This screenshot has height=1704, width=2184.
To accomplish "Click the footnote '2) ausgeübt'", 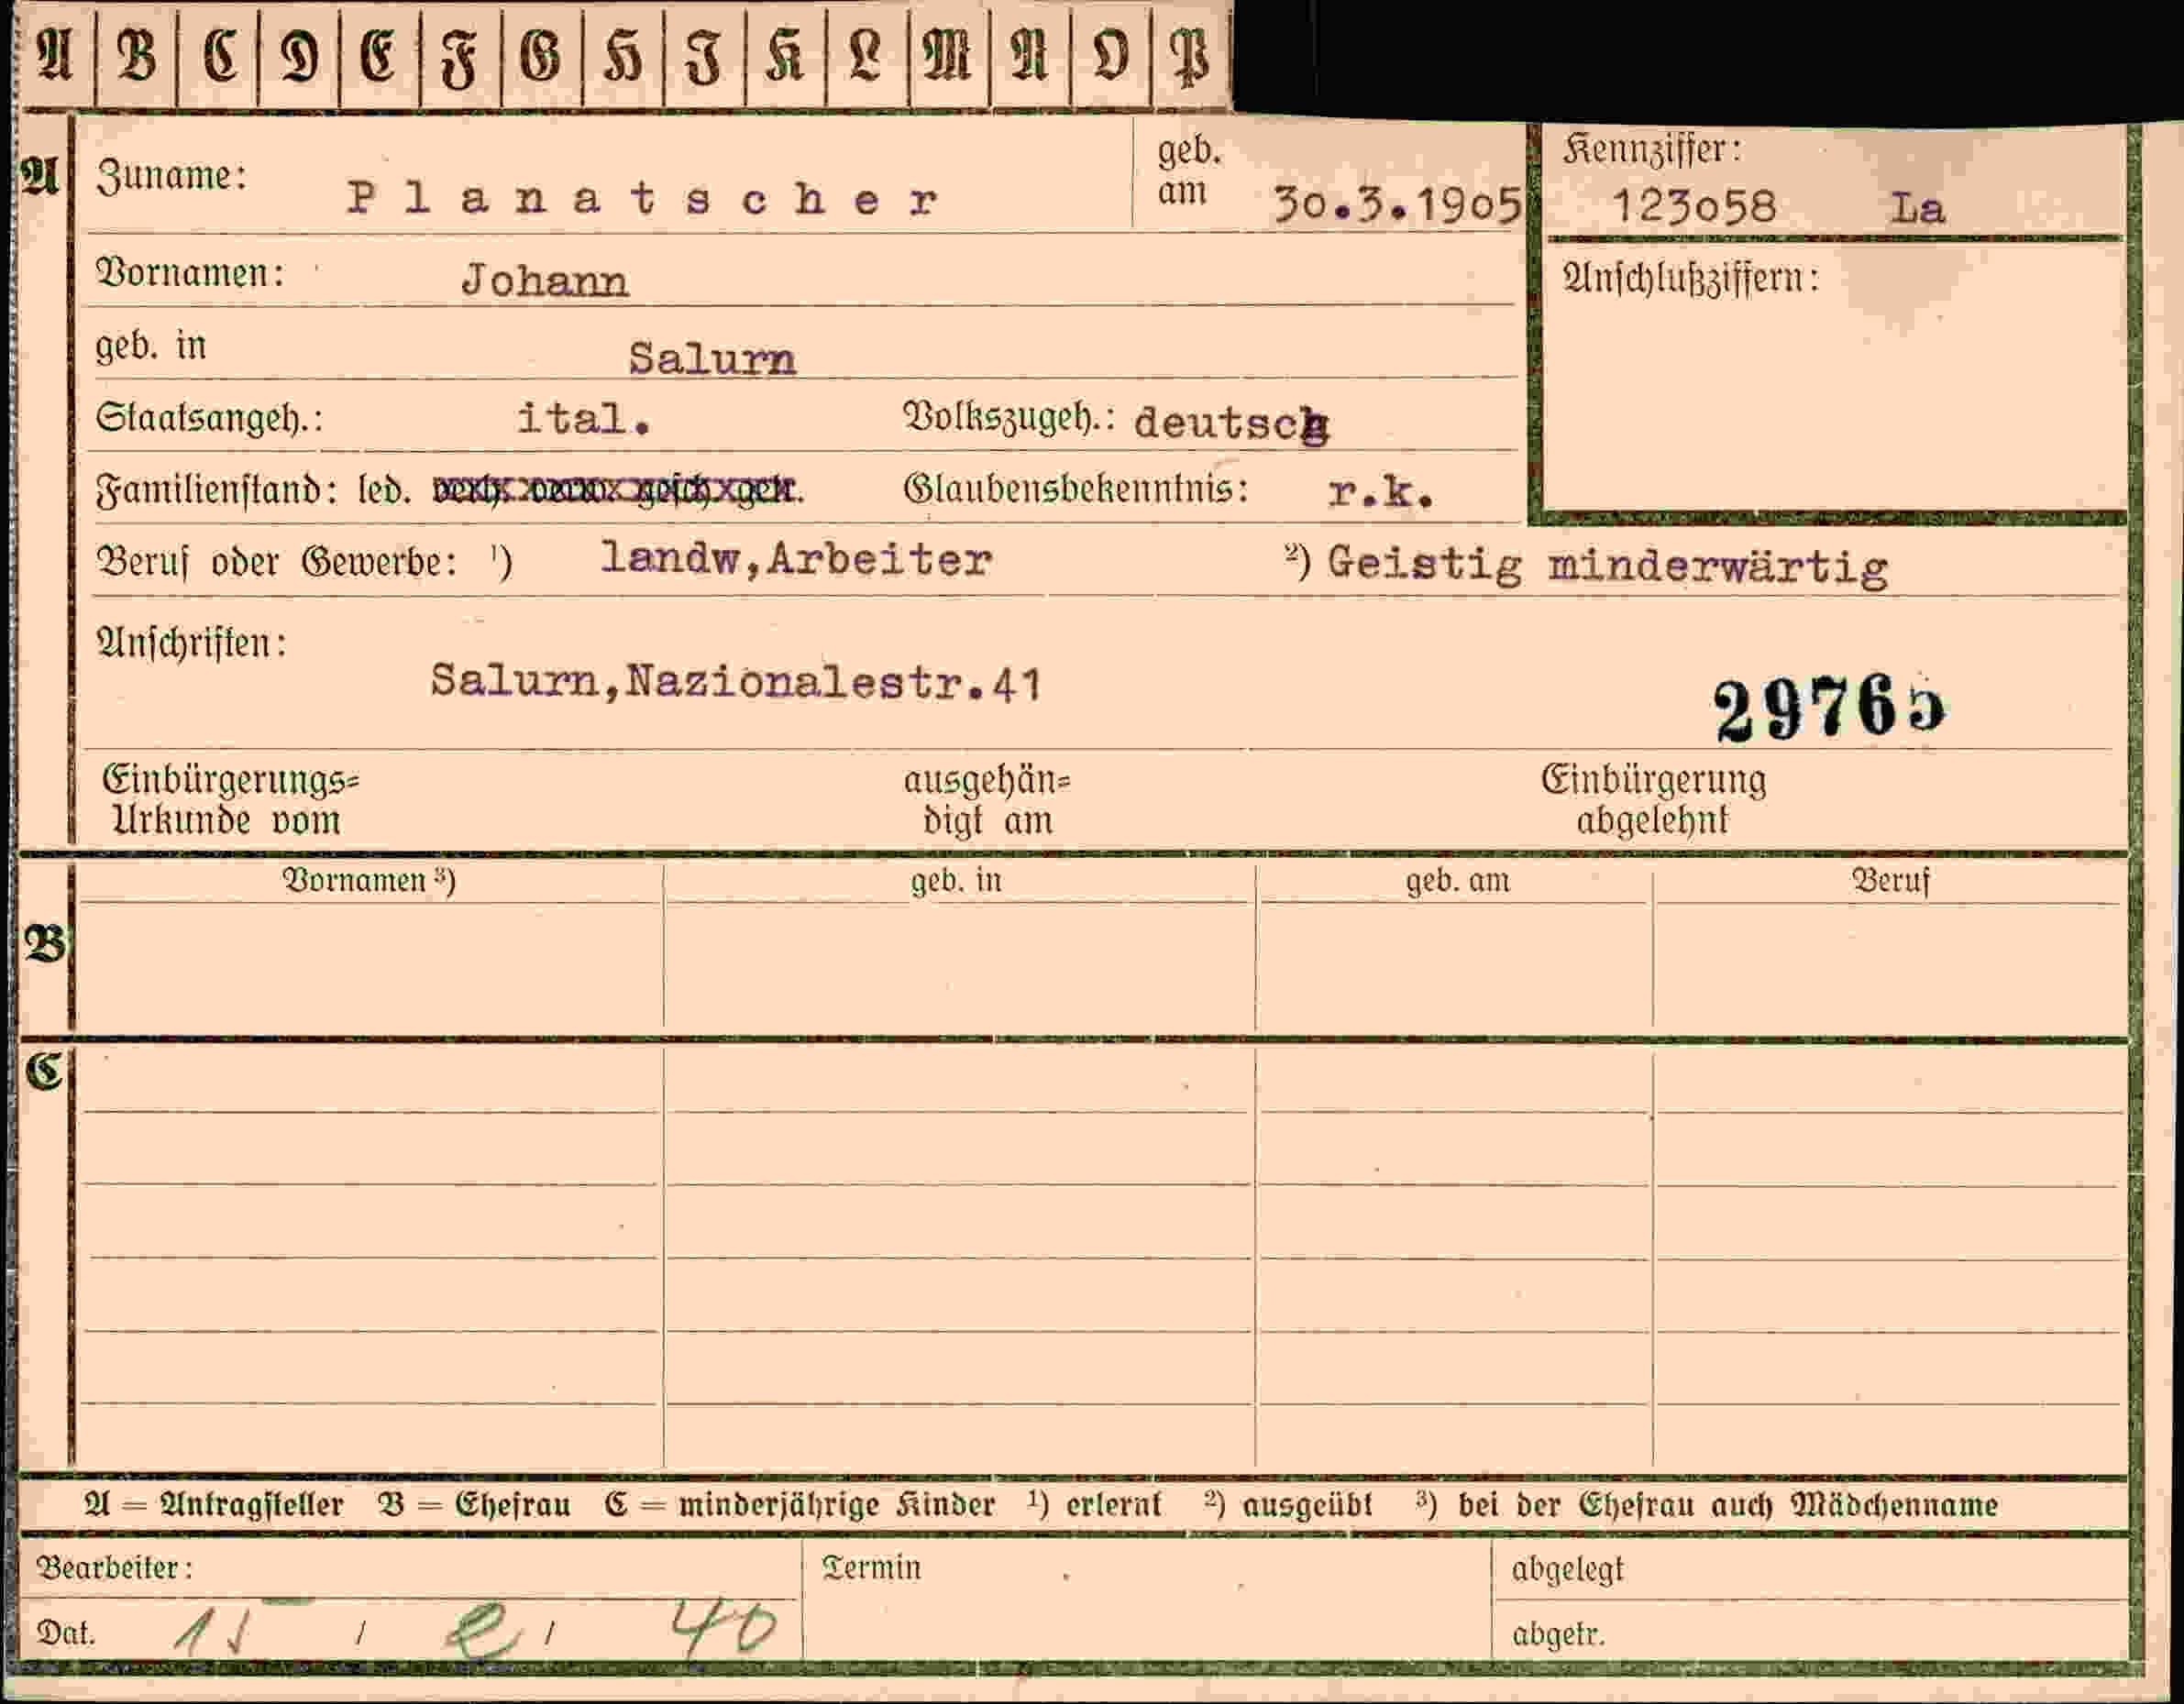I will [1288, 1505].
